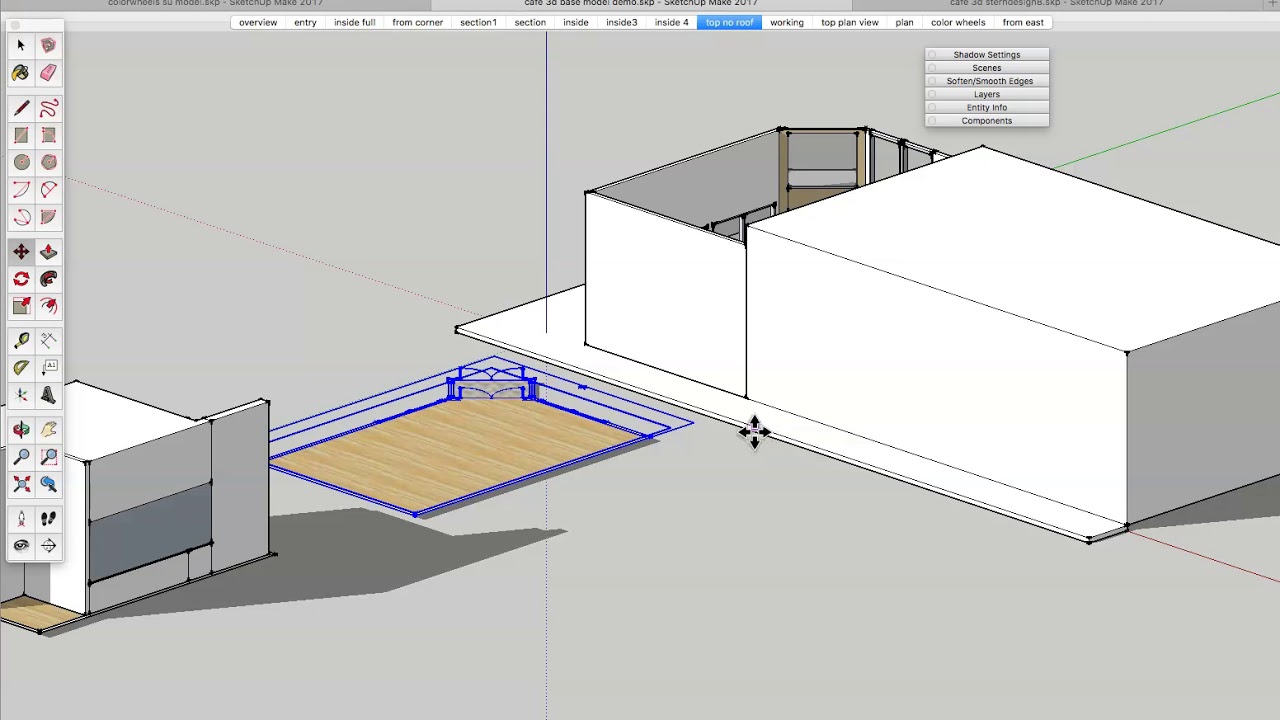Select the Line pencil tool
The image size is (1280, 720).
[x=21, y=108]
